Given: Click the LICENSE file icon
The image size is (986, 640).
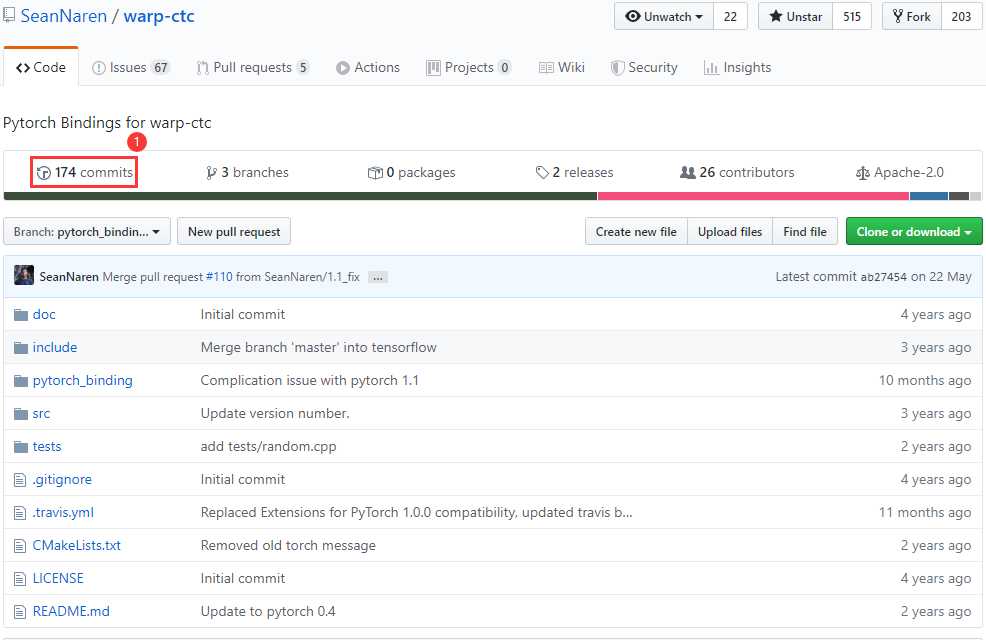Looking at the screenshot, I should click(x=19, y=578).
